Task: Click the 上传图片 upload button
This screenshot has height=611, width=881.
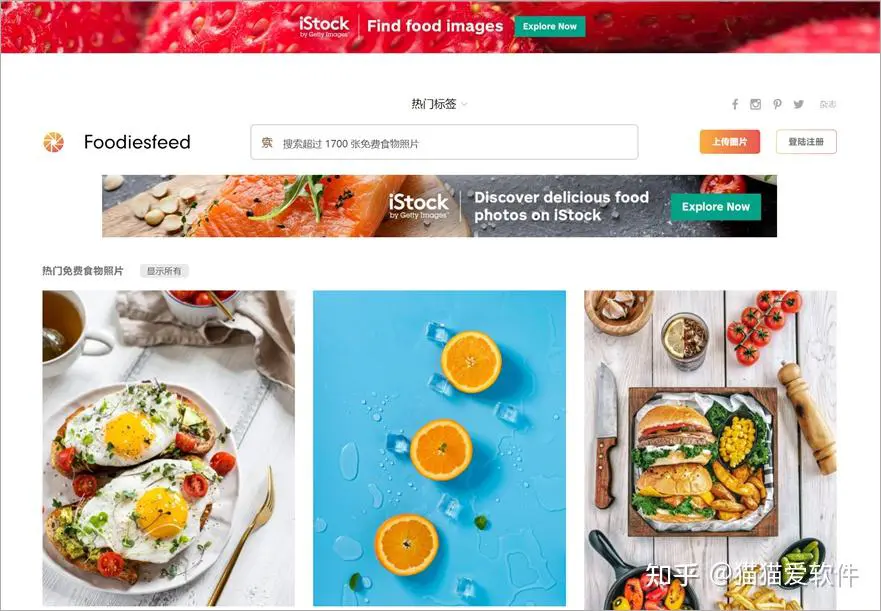Action: [x=729, y=142]
